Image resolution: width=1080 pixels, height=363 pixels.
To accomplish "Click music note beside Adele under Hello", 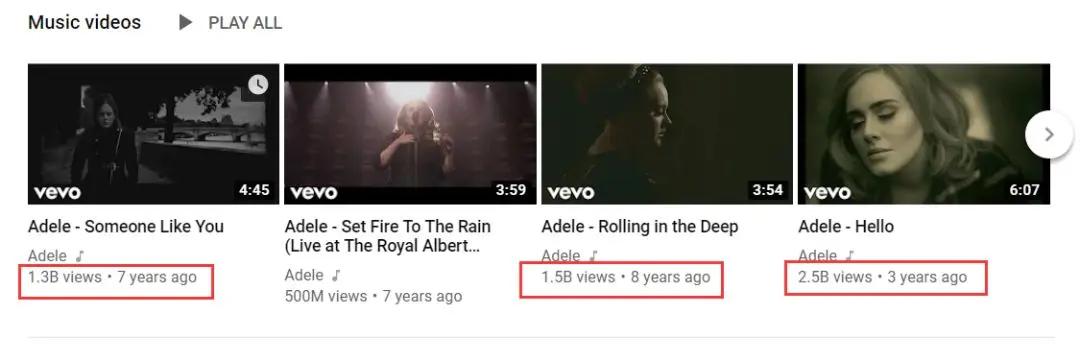I will pos(850,256).
